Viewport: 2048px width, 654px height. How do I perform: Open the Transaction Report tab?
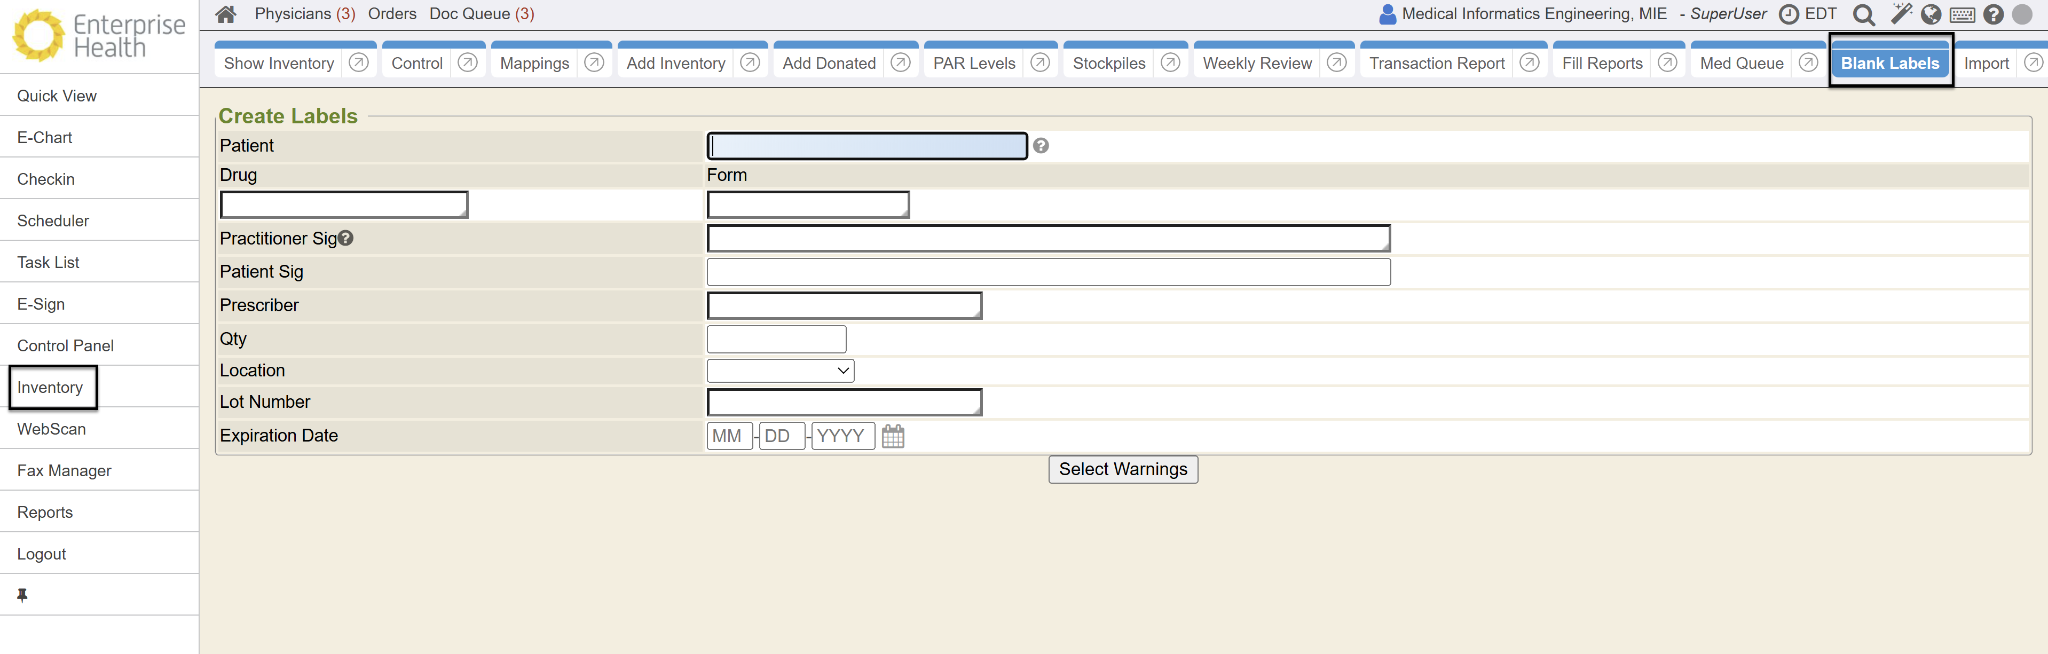coord(1436,63)
